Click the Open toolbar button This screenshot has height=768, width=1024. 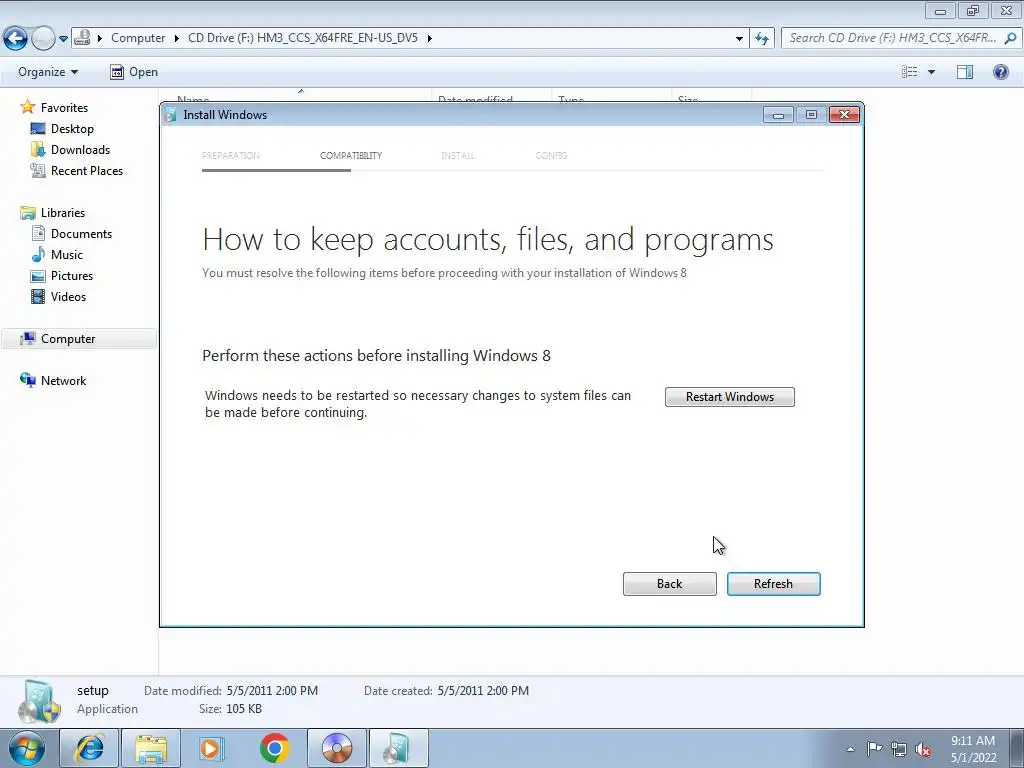(134, 72)
